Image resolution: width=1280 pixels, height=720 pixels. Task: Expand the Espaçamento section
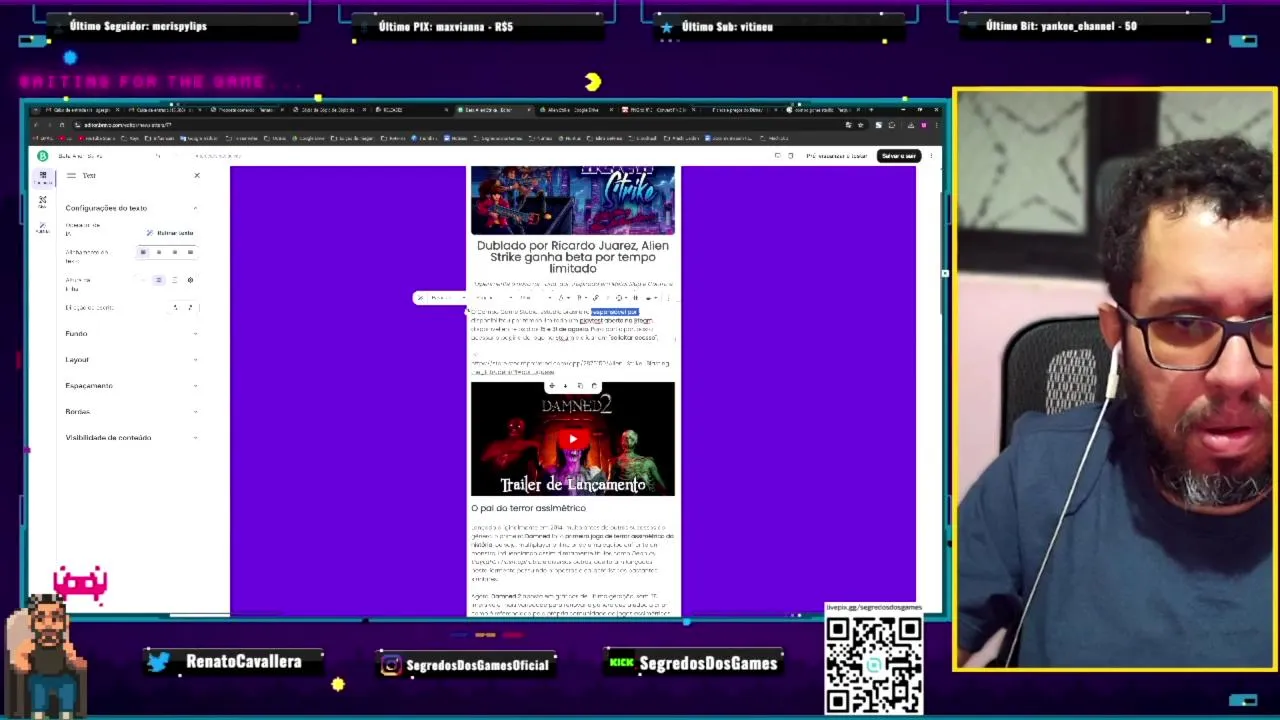[x=131, y=385]
